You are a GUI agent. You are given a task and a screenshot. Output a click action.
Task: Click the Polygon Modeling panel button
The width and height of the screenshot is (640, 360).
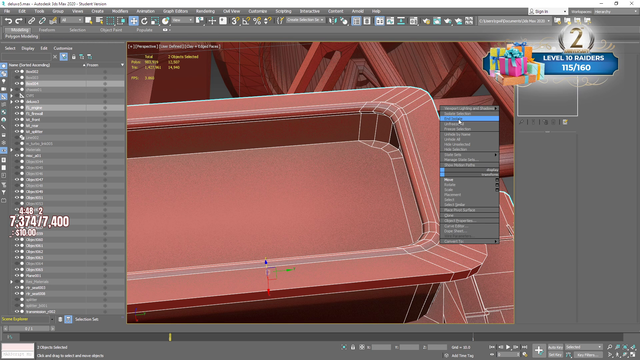(x=22, y=36)
